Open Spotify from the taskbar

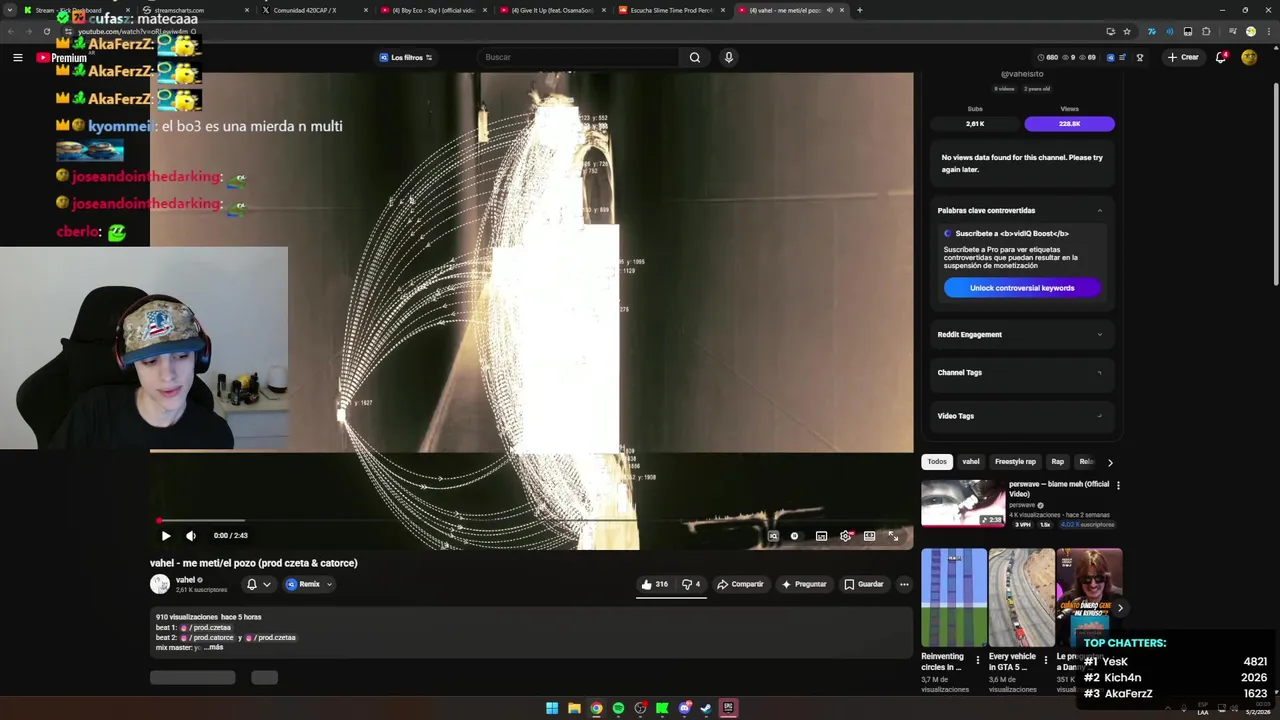pyautogui.click(x=618, y=708)
